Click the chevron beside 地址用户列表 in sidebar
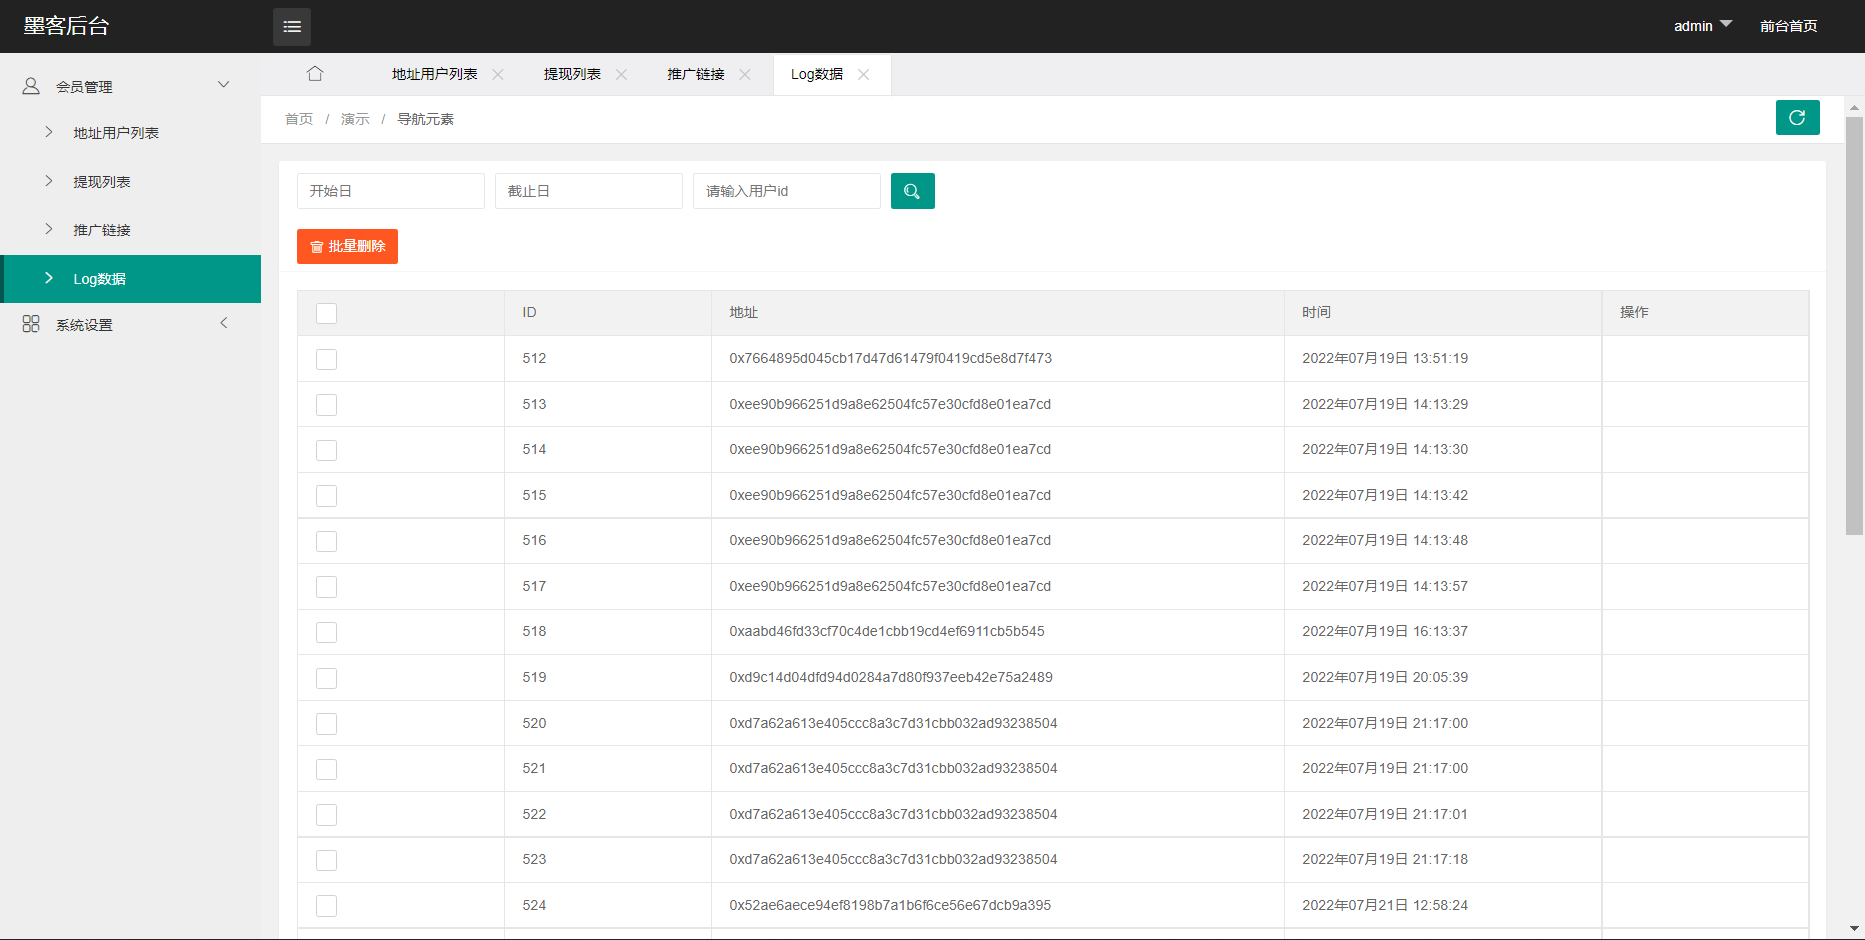 48,132
